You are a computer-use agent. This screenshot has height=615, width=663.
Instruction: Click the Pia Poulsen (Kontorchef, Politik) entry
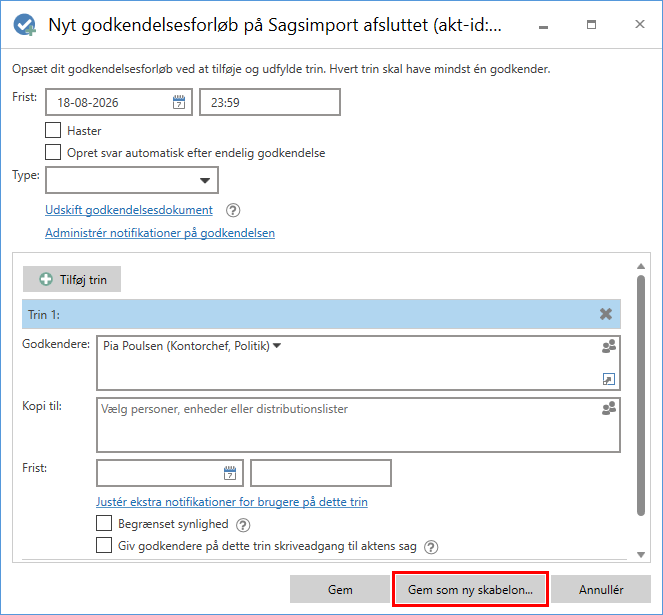pyautogui.click(x=186, y=346)
